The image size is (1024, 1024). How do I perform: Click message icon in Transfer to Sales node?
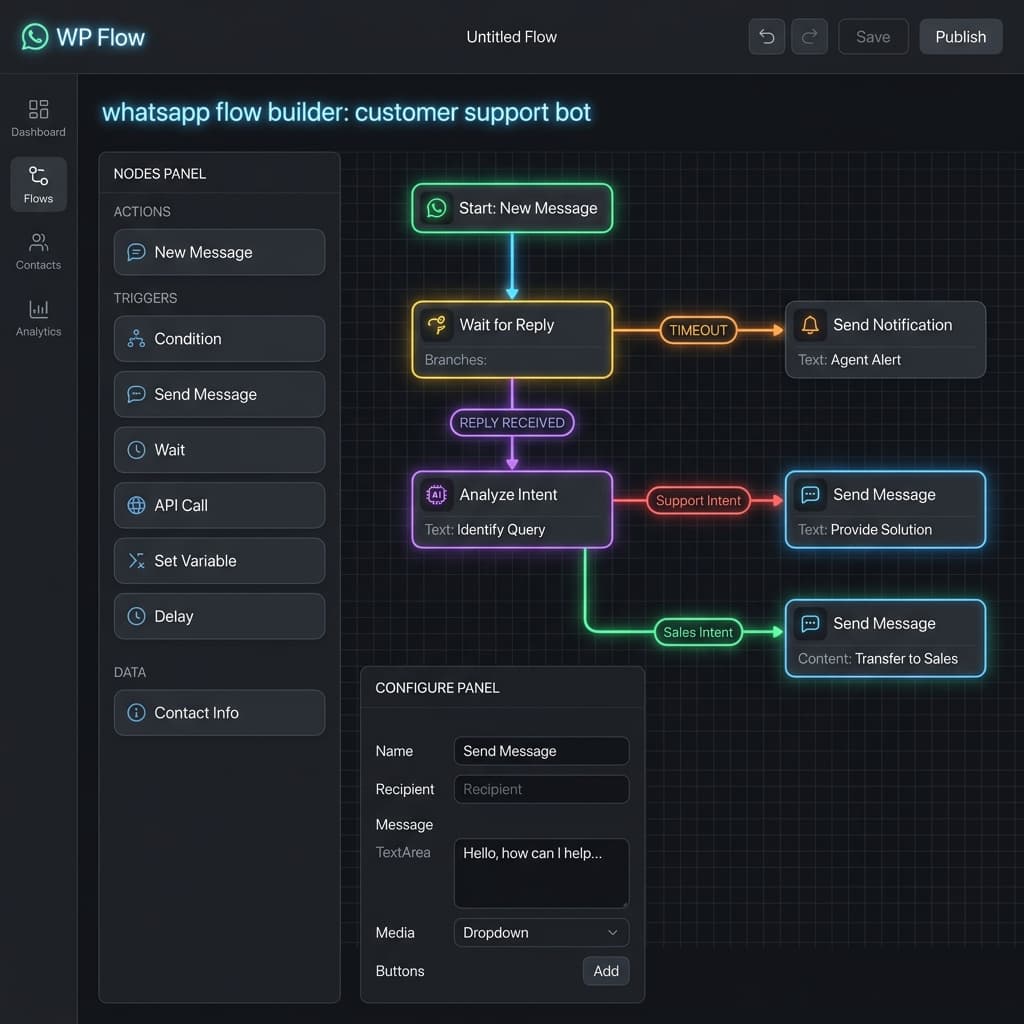pos(810,623)
